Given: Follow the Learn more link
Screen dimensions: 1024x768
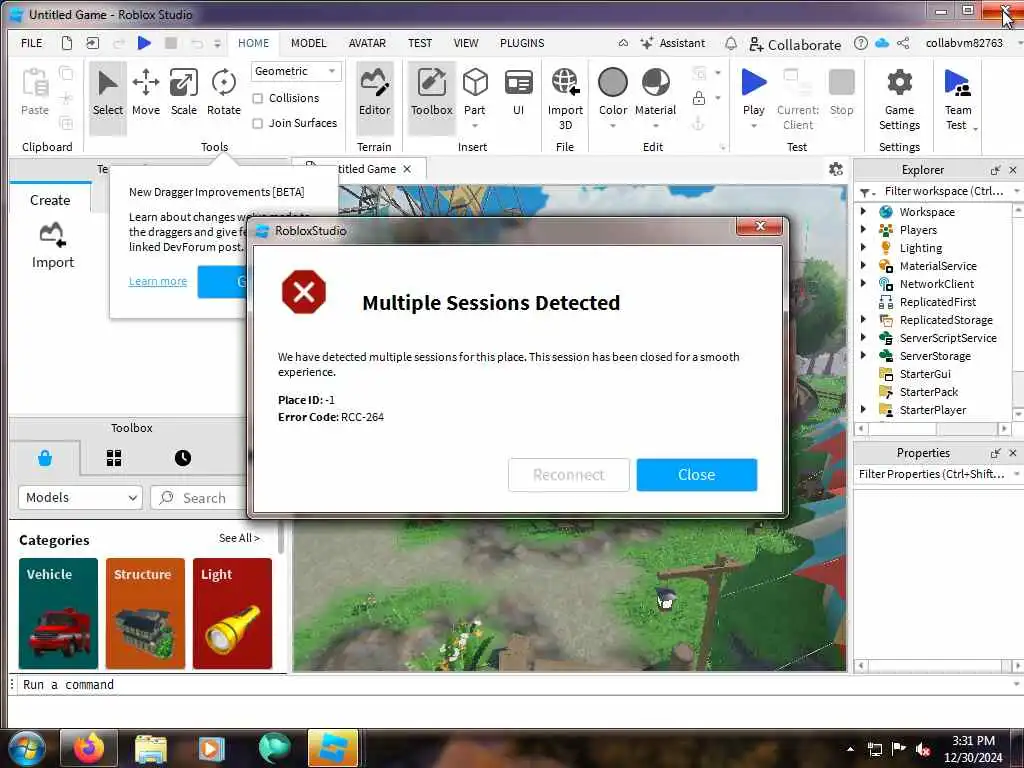Looking at the screenshot, I should pyautogui.click(x=157, y=281).
